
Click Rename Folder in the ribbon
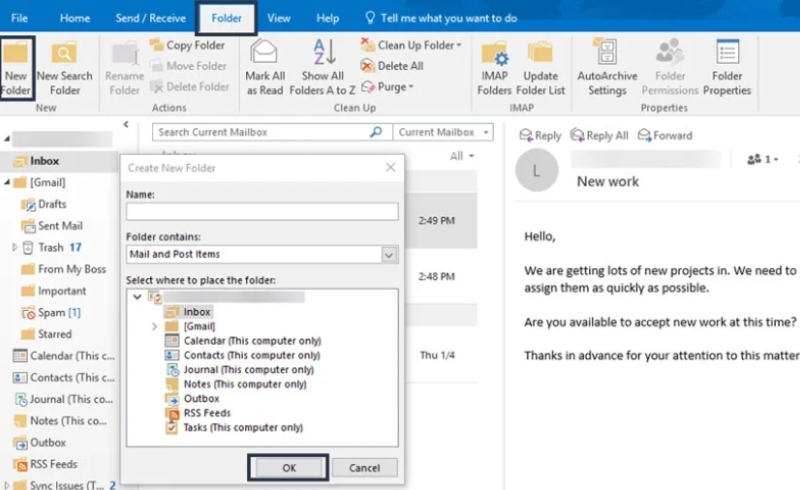(x=124, y=68)
